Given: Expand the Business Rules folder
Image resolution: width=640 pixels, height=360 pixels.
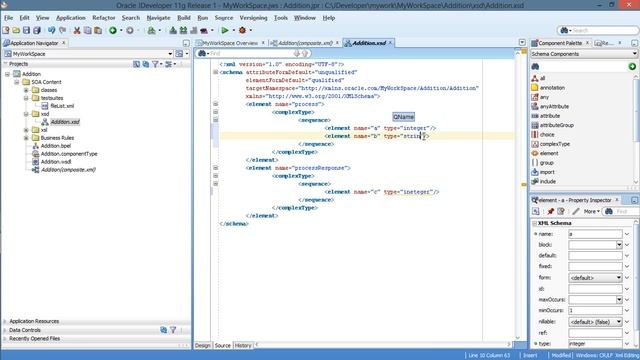Looking at the screenshot, I should (x=26, y=138).
